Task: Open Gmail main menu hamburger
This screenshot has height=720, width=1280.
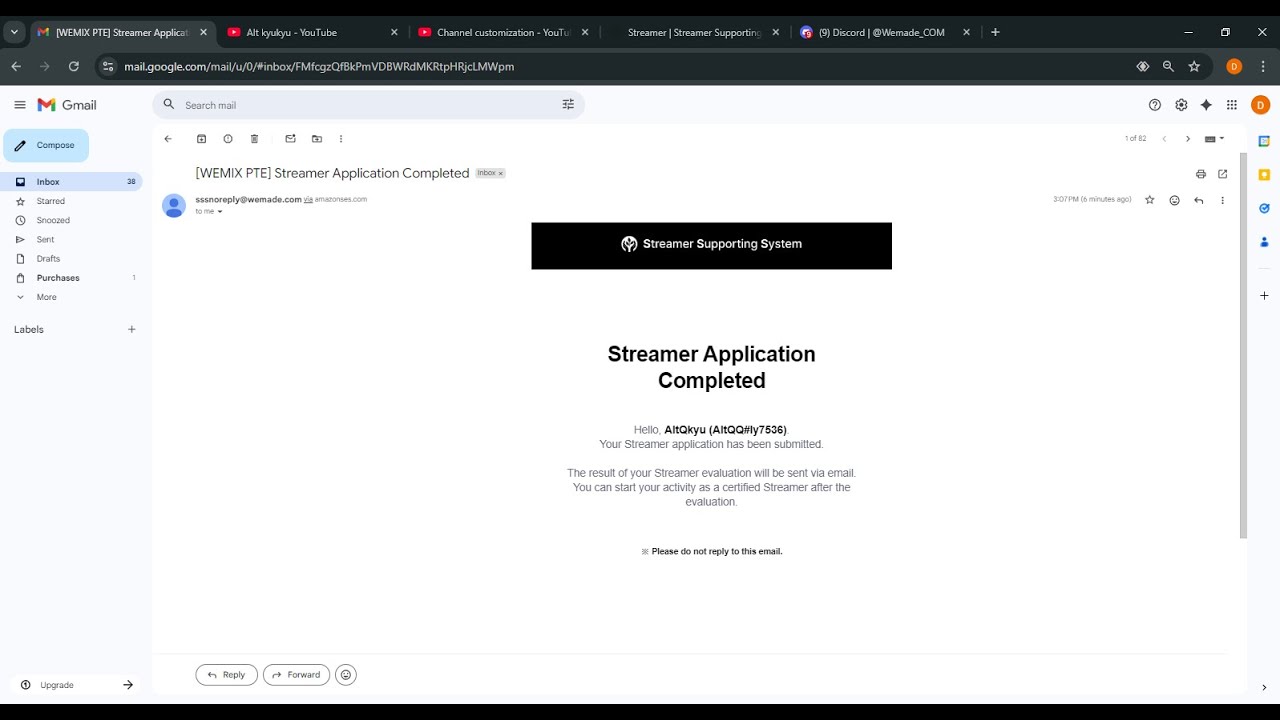Action: [20, 105]
